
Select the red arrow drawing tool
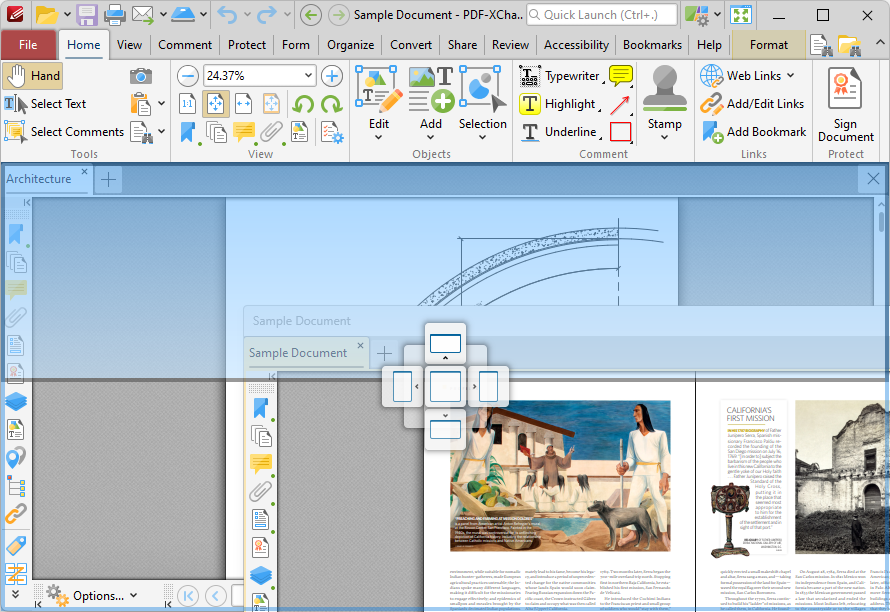pyautogui.click(x=620, y=104)
